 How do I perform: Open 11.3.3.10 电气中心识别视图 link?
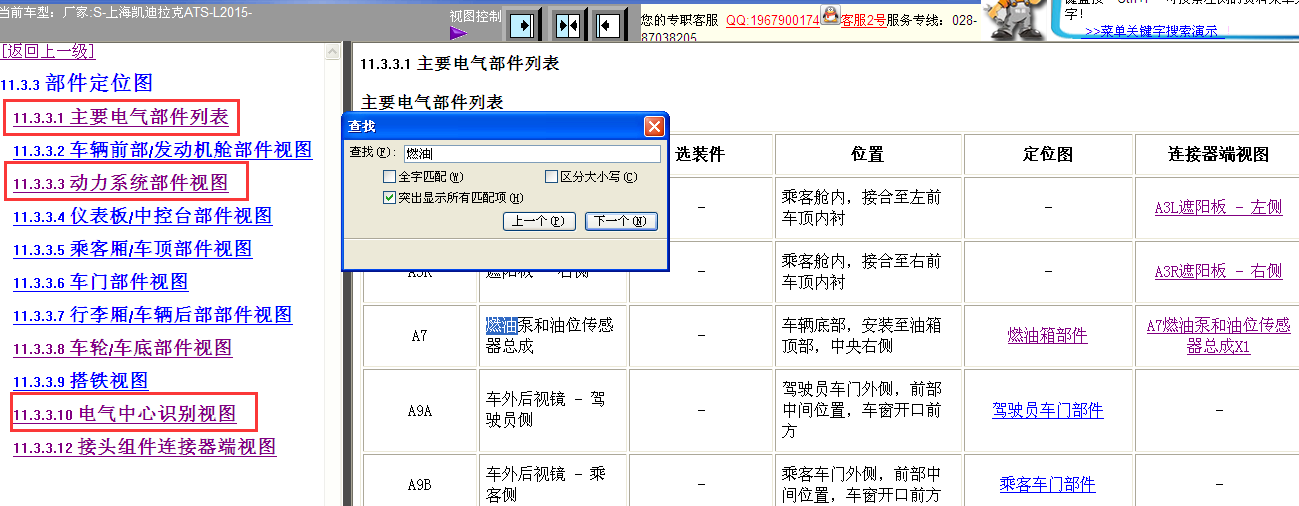(x=124, y=413)
